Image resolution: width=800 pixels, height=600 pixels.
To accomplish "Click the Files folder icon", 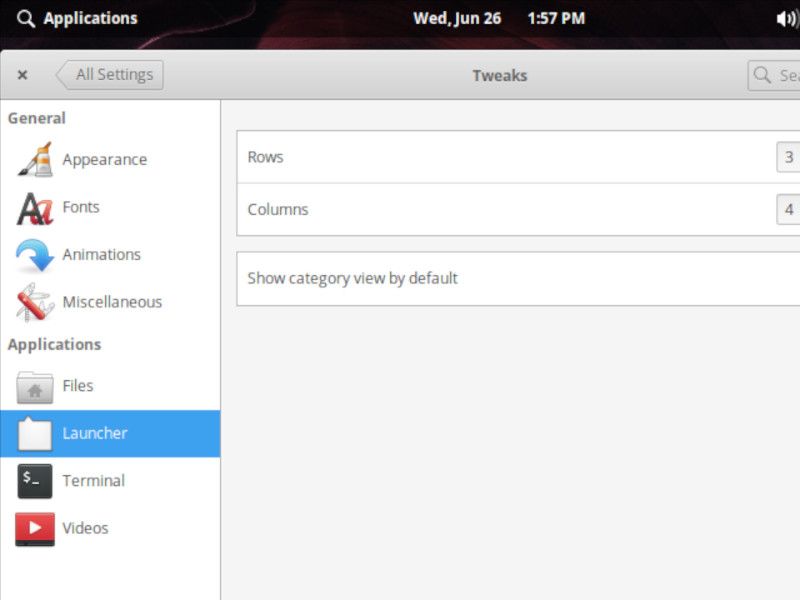I will [35, 386].
